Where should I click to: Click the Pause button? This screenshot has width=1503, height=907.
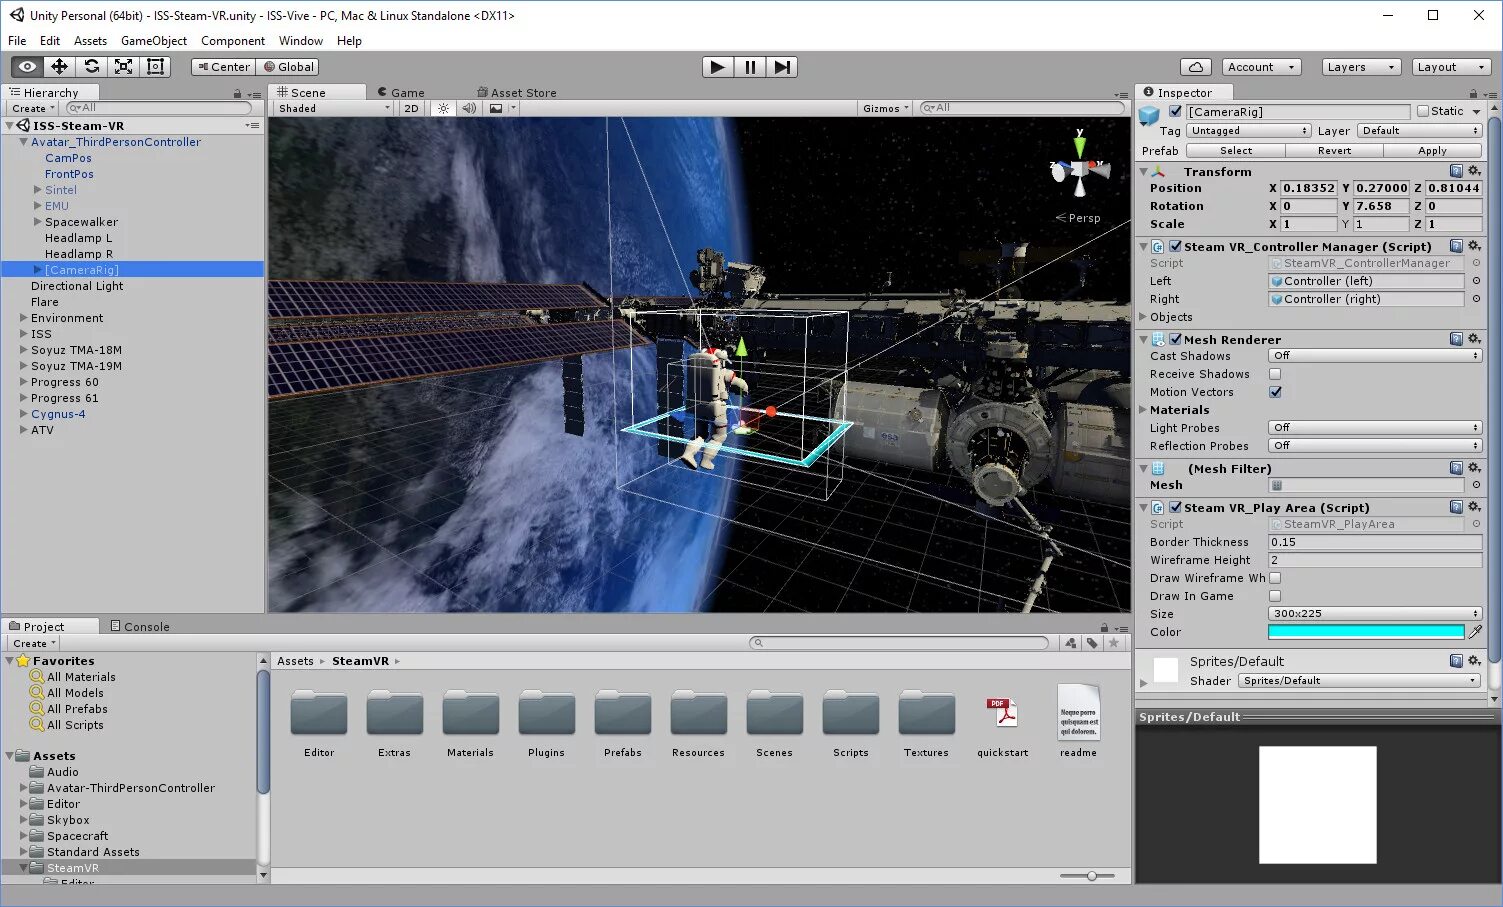coord(750,67)
